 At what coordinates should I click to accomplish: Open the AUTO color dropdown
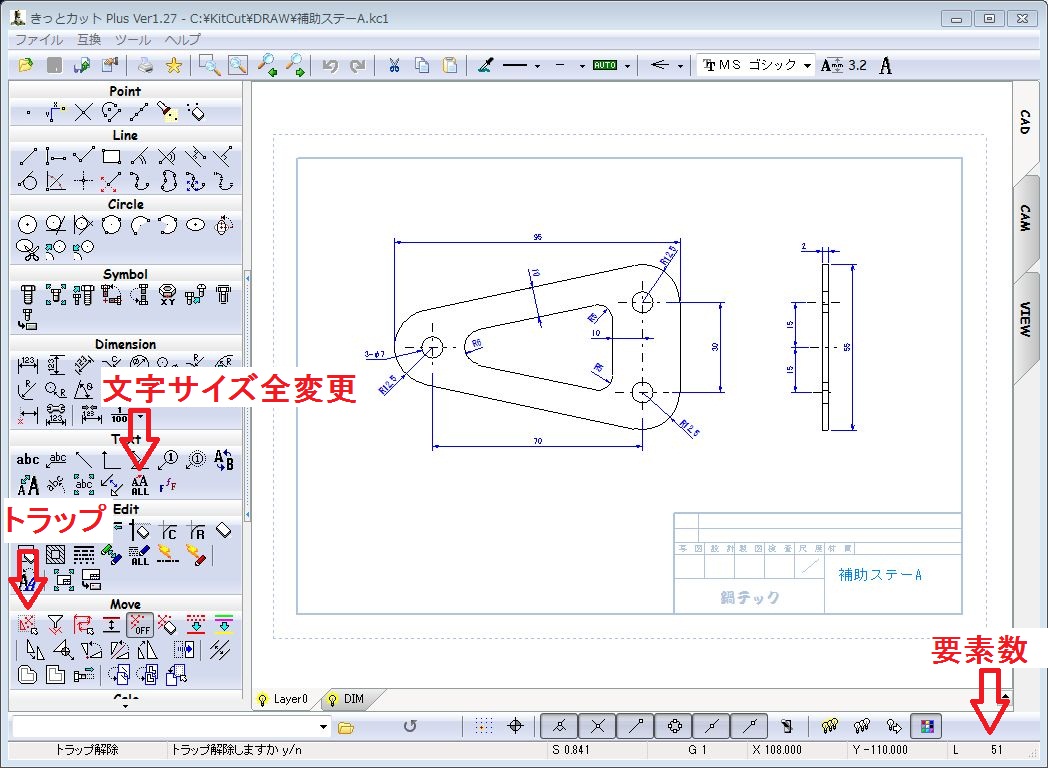click(627, 66)
